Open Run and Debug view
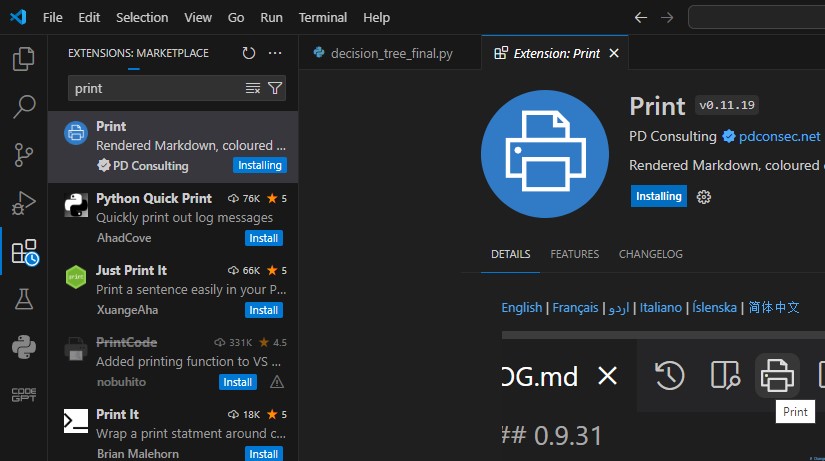This screenshot has height=461, width=825. click(24, 203)
